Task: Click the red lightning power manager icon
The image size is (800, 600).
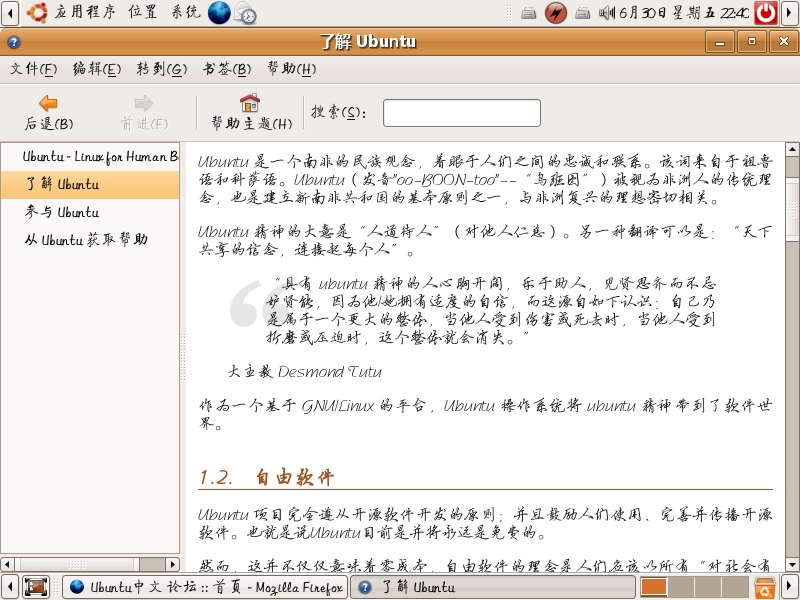Action: tap(556, 13)
